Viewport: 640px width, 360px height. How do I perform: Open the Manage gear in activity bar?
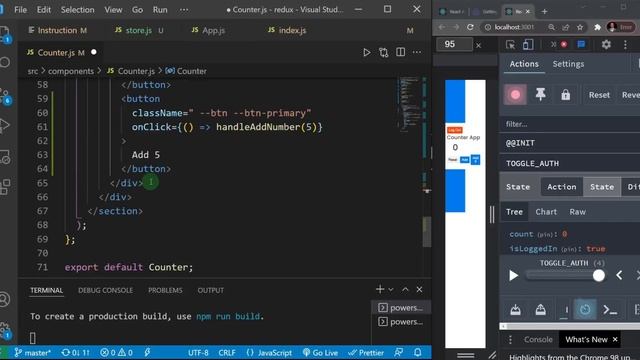6,329
